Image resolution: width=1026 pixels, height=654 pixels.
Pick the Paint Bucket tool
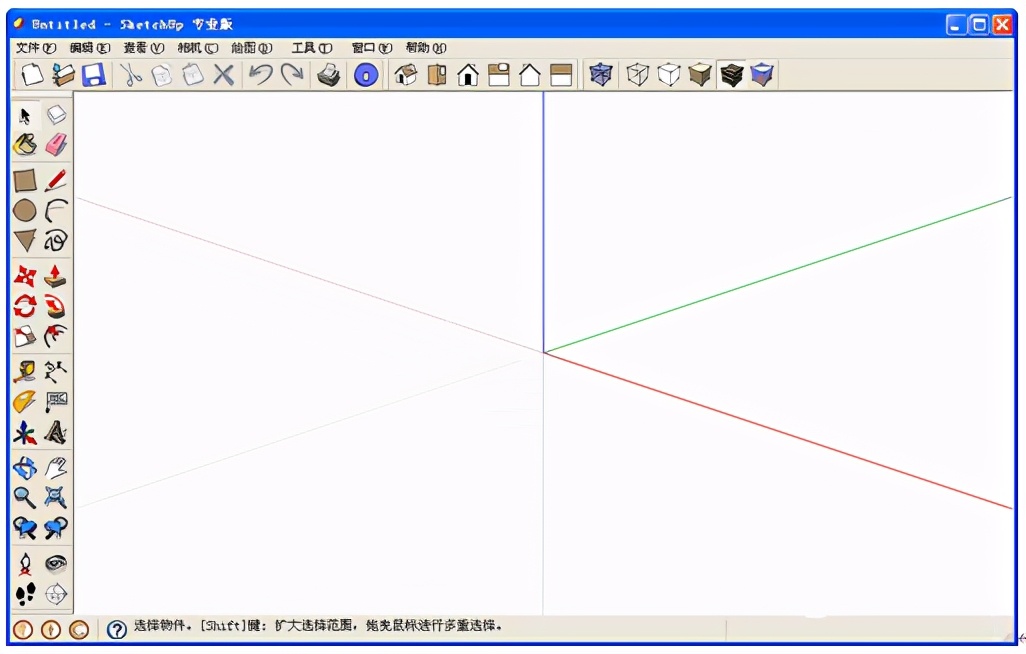(x=25, y=145)
